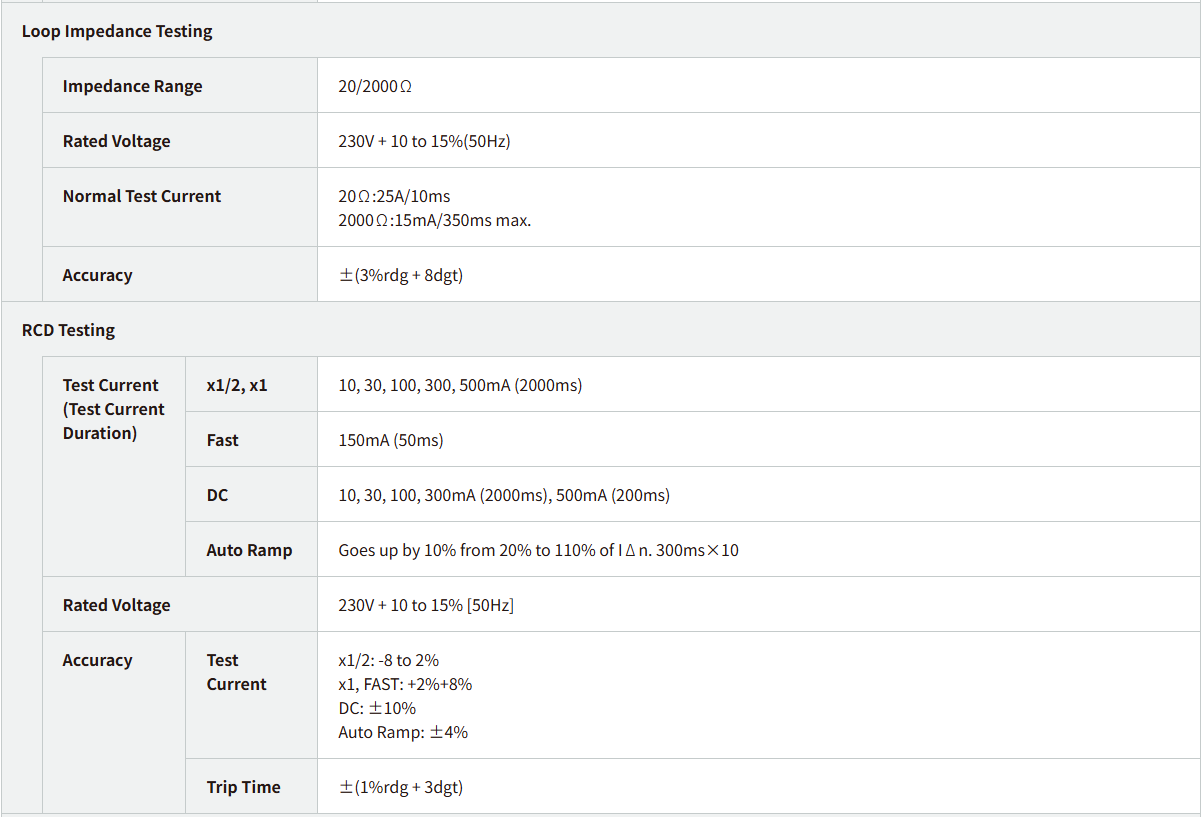Click the Normal Test Current label
This screenshot has height=817, width=1204.
click(141, 196)
